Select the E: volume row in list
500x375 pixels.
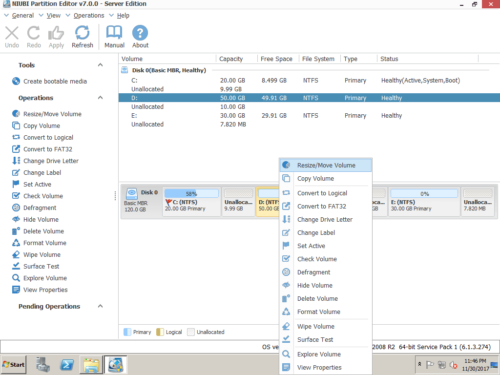tap(309, 116)
